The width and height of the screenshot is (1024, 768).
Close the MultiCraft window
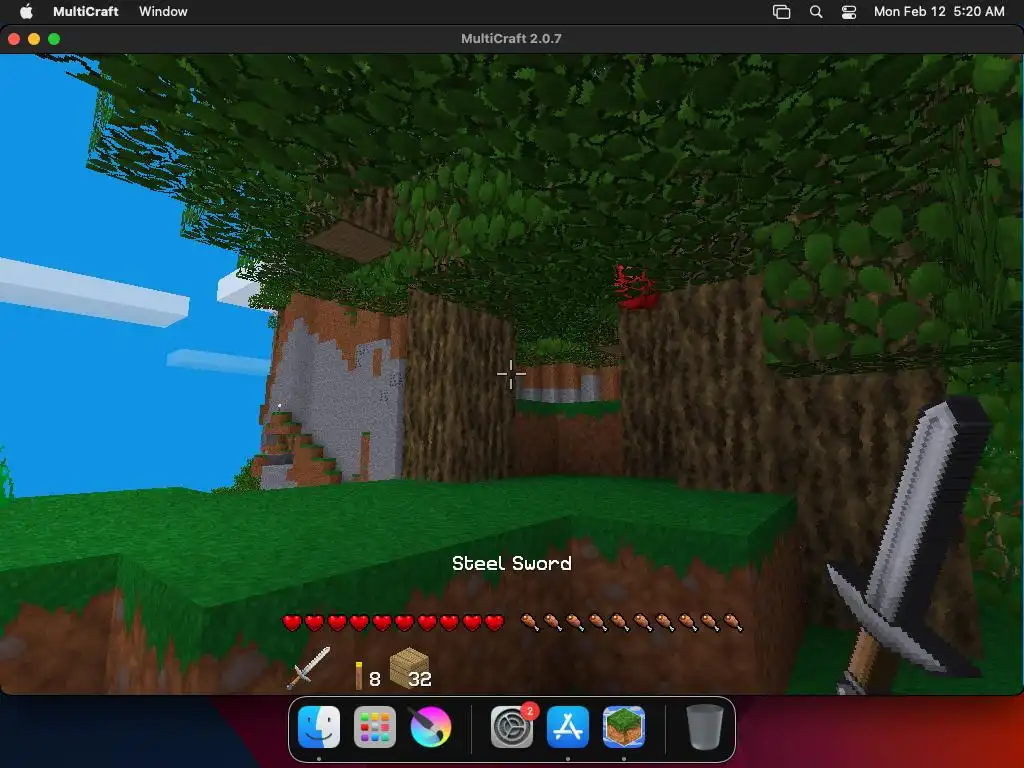14,39
